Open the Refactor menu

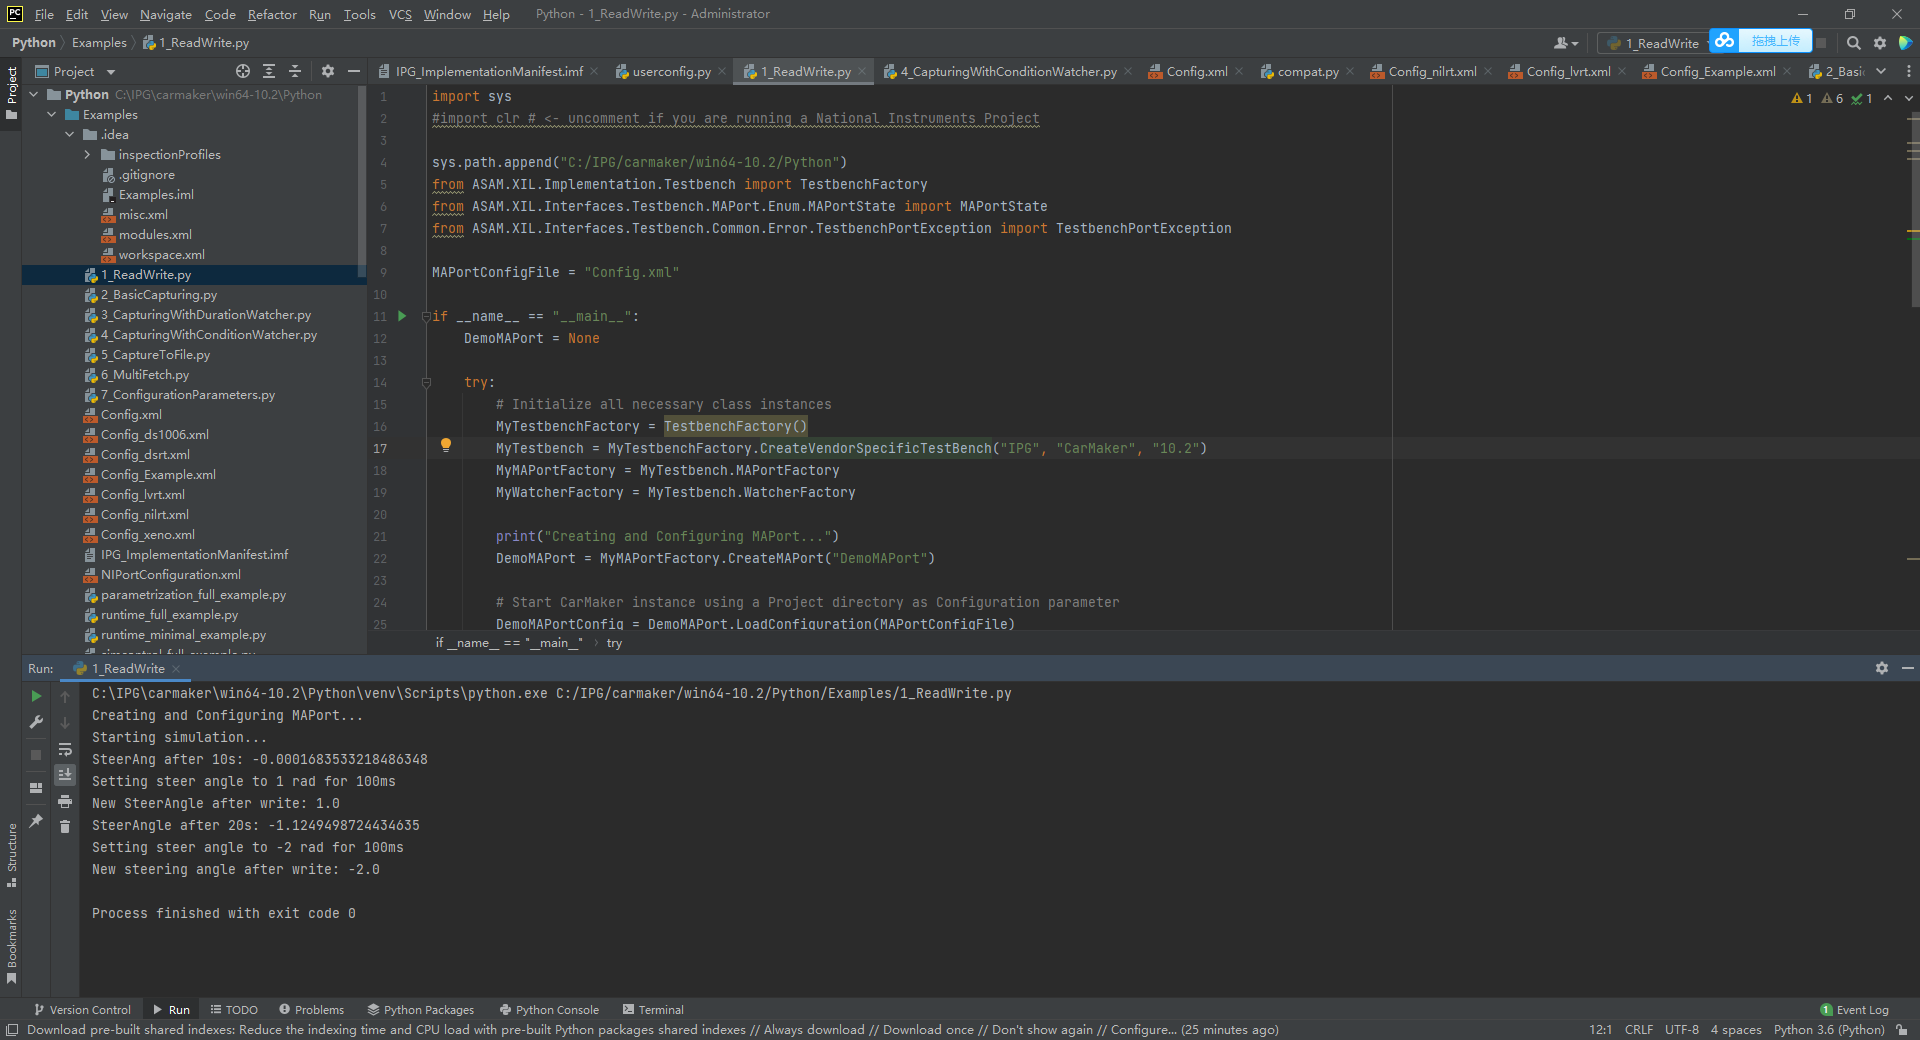(272, 14)
